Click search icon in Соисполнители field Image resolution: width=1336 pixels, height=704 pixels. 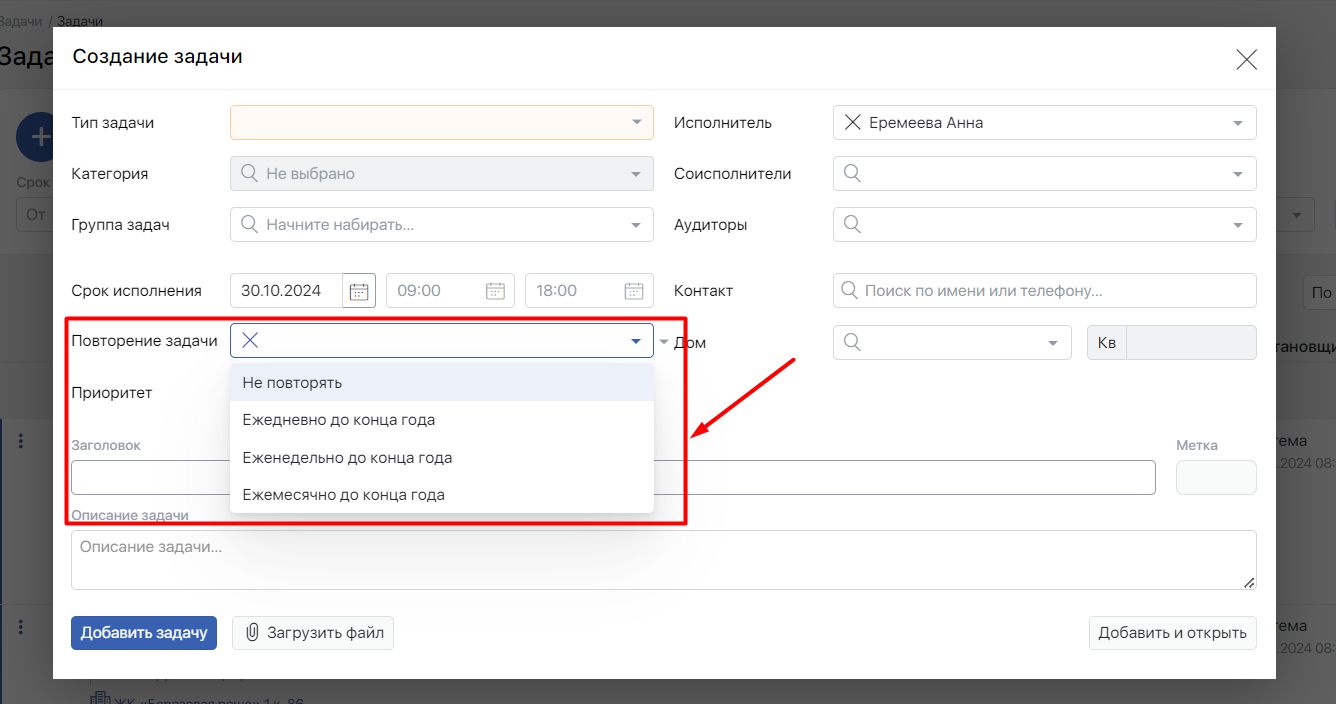pyautogui.click(x=852, y=174)
